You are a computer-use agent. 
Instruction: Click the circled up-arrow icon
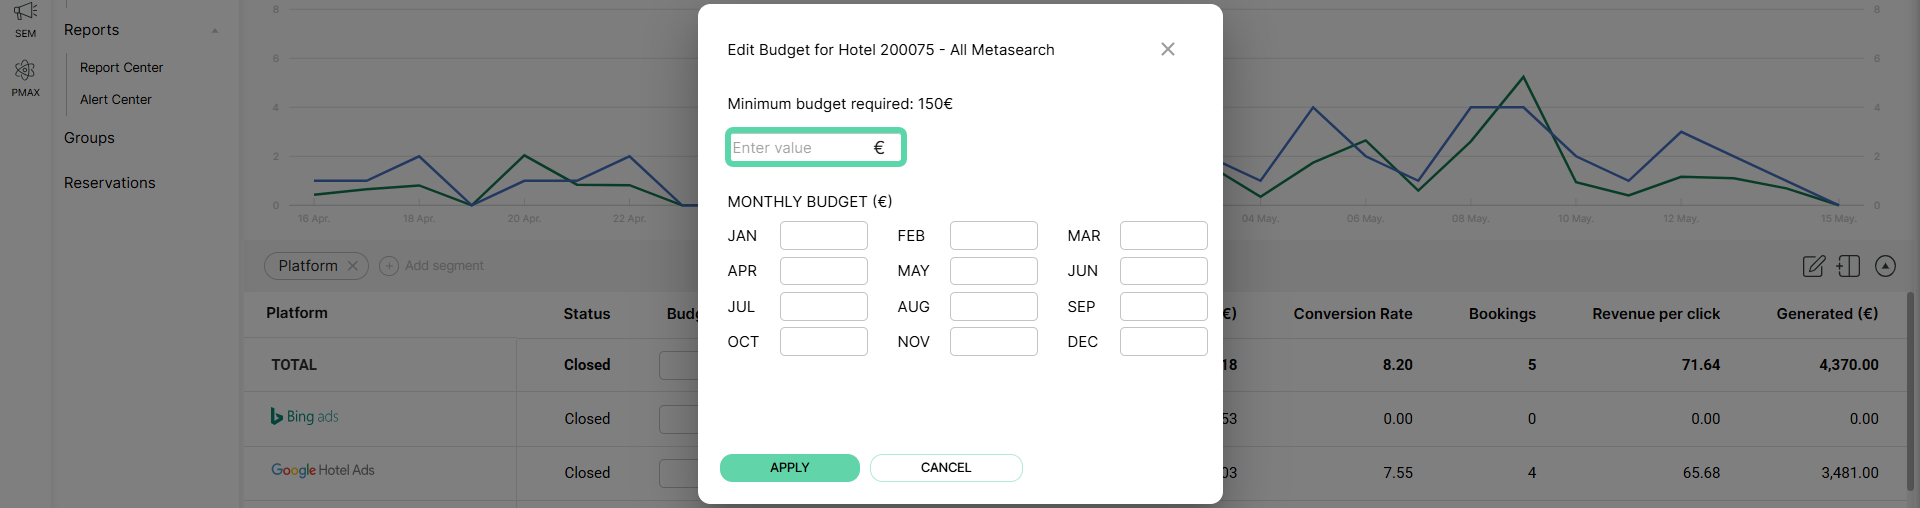tap(1885, 266)
